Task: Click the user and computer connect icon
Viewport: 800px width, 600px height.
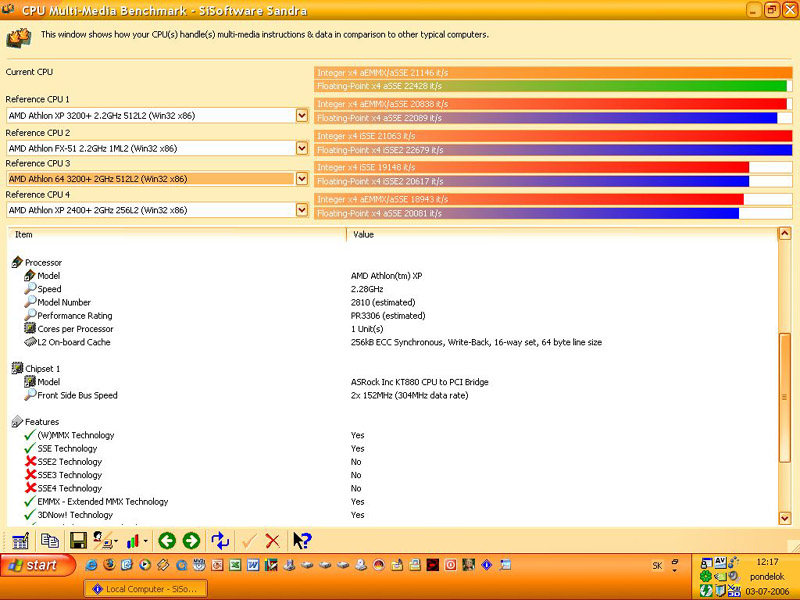Action: tap(104, 540)
